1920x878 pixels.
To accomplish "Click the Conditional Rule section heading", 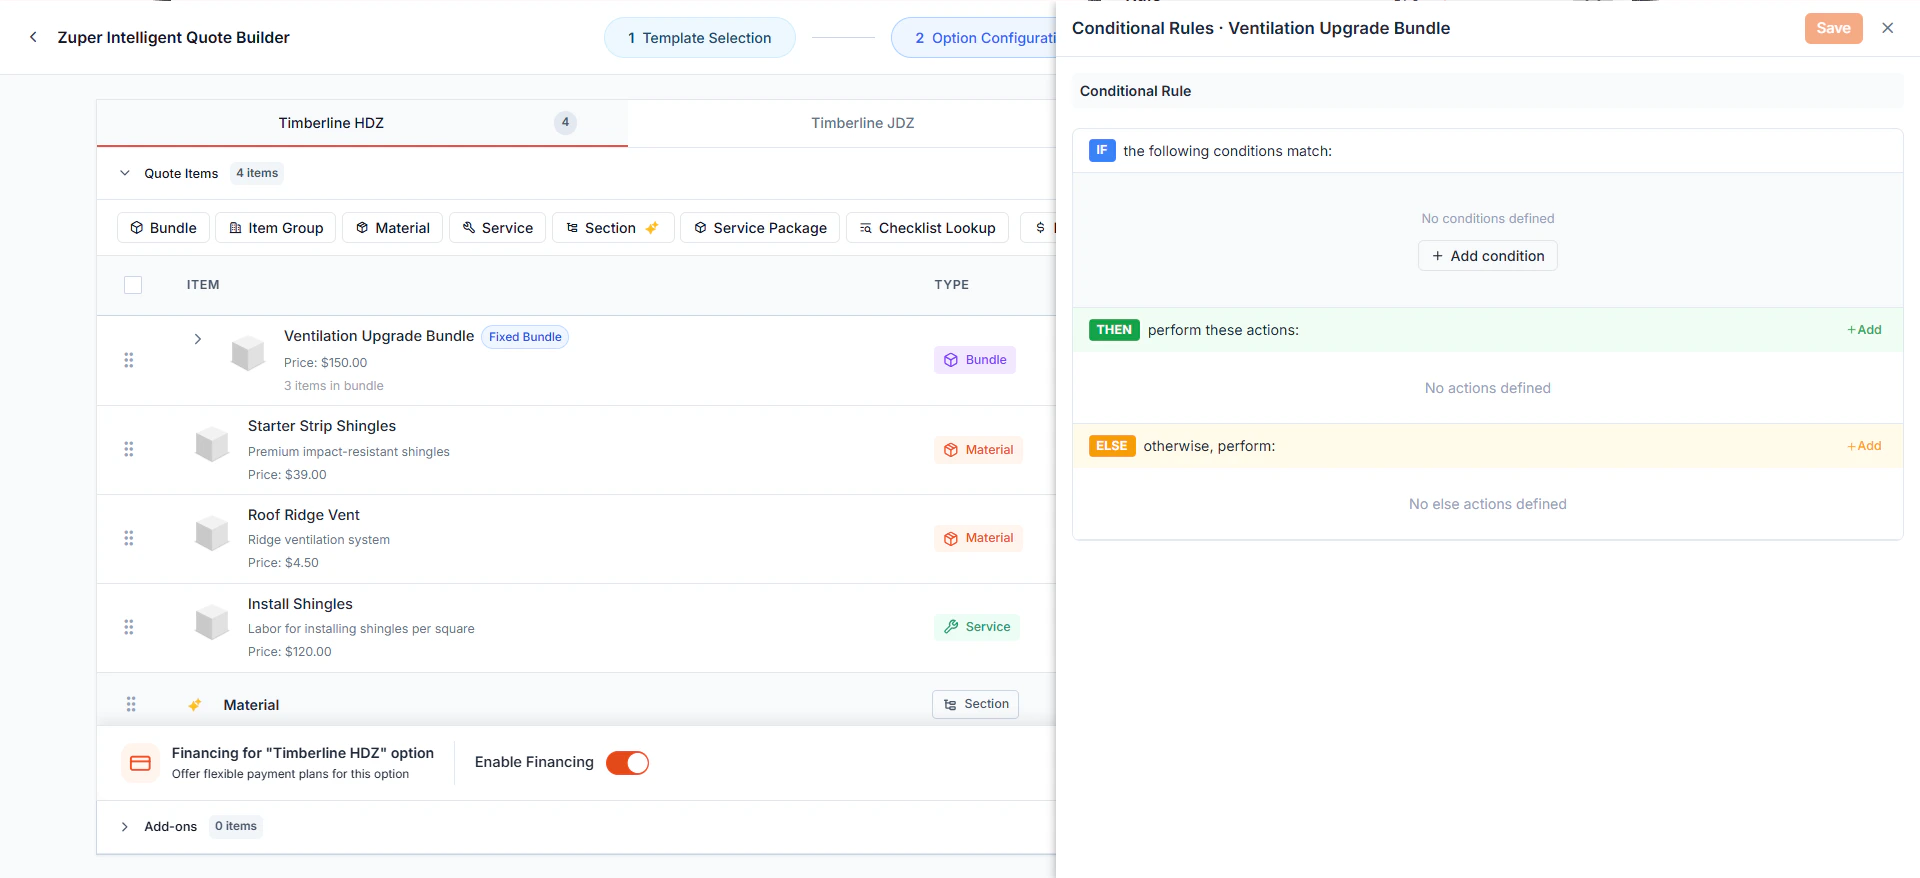I will [1135, 91].
